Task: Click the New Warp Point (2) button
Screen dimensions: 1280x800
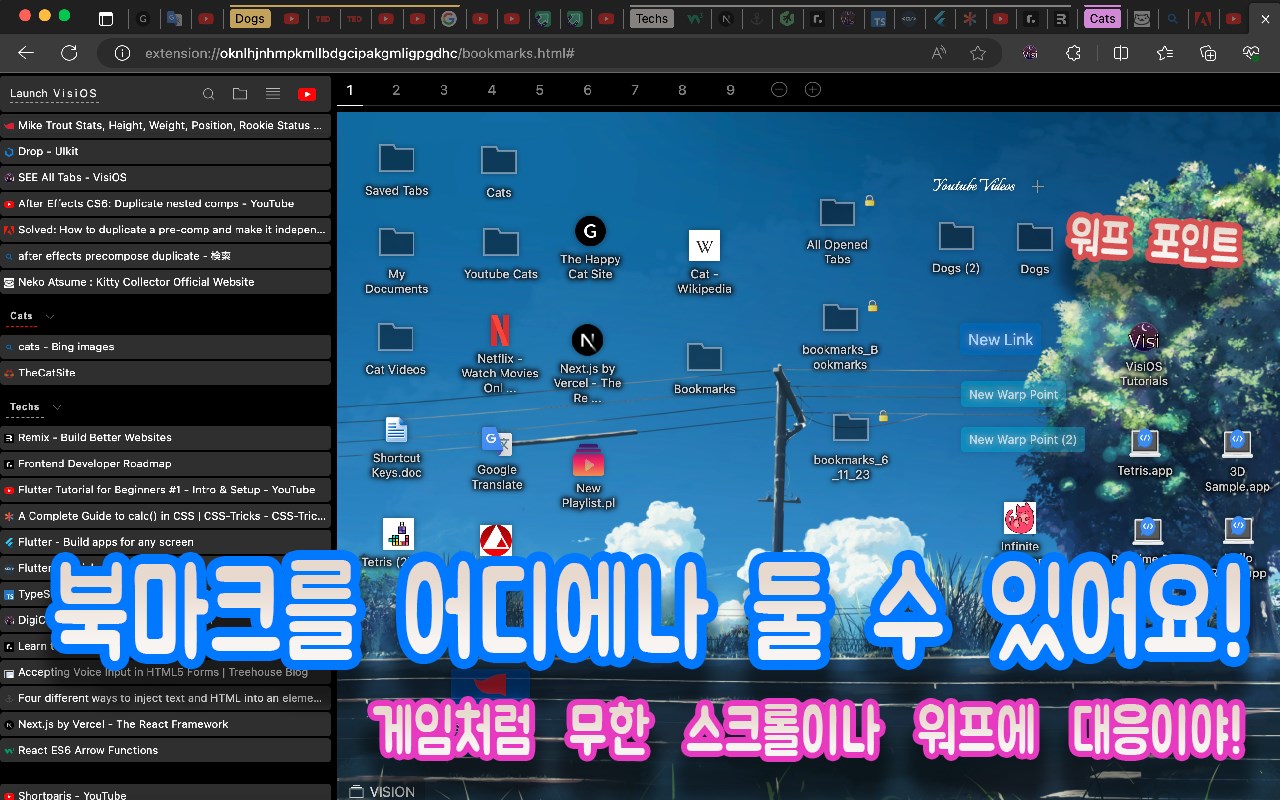Action: (x=1022, y=440)
